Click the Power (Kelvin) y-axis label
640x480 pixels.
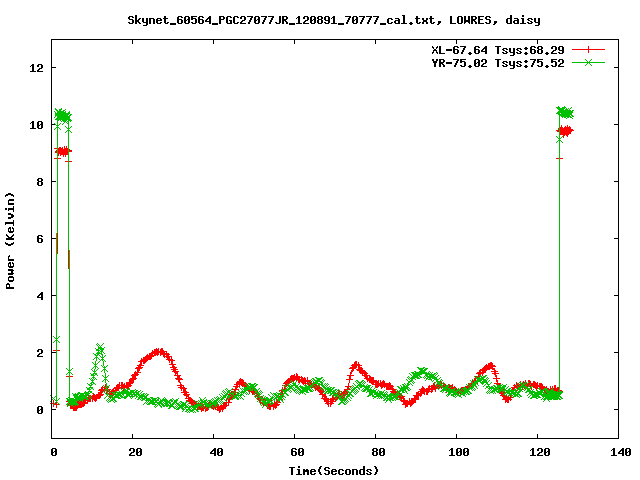[10, 241]
